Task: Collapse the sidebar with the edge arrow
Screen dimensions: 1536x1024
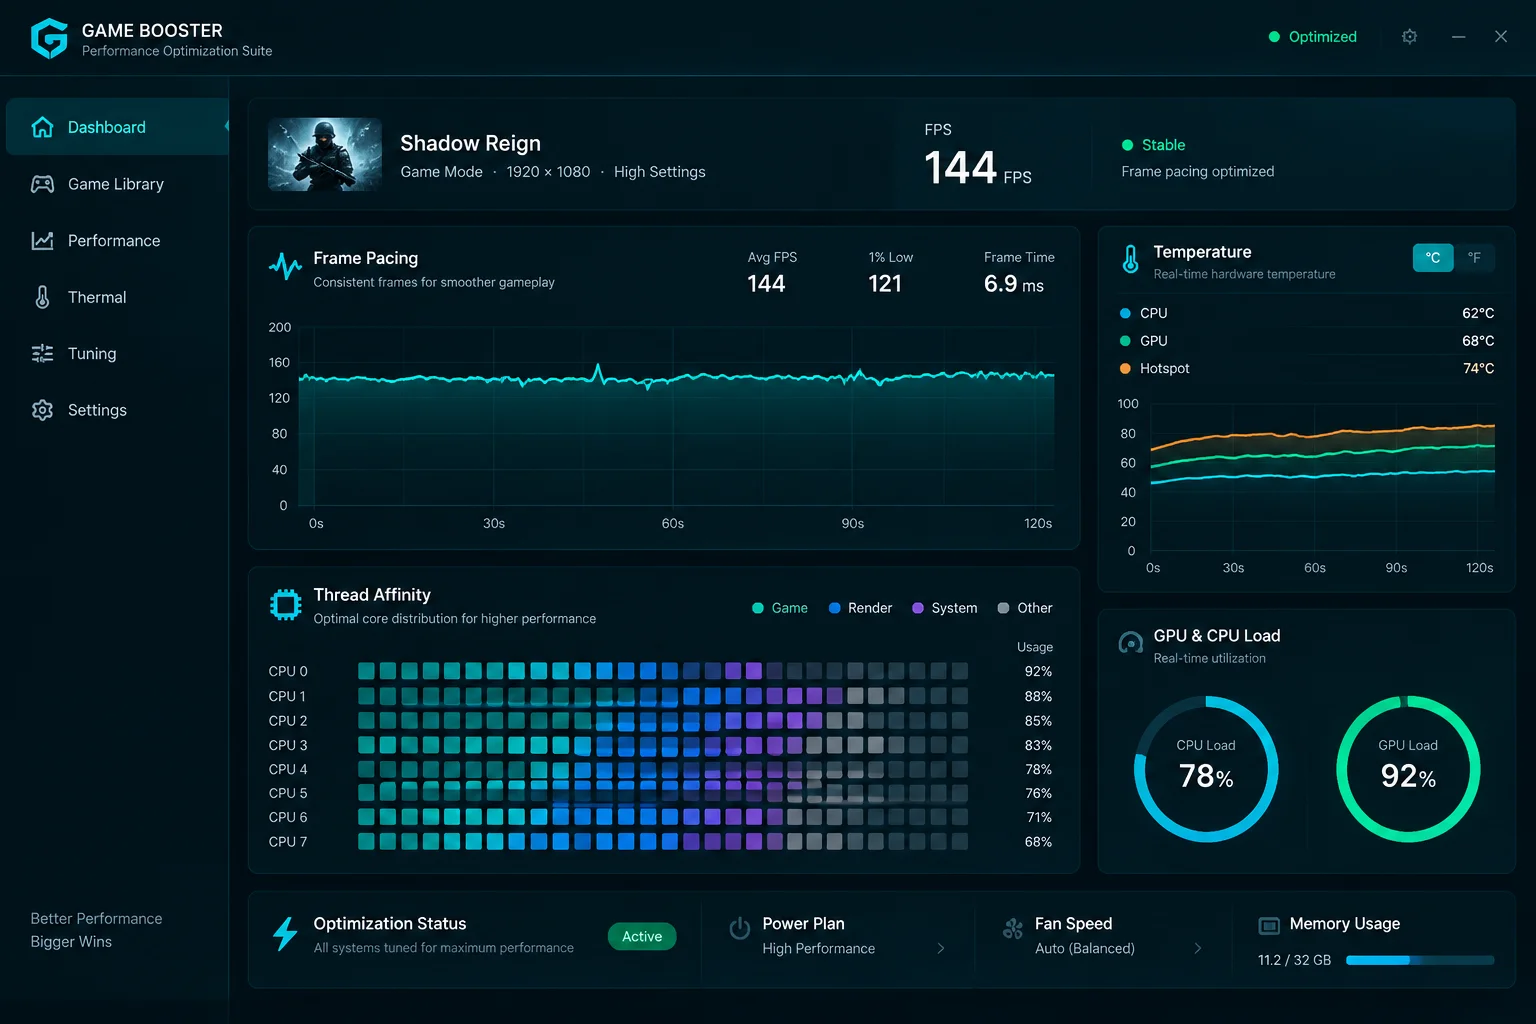Action: coord(227,126)
